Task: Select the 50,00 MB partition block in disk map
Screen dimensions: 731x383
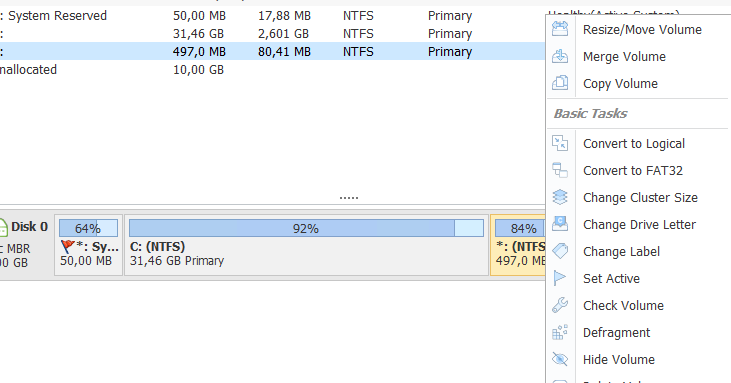Action: 89,245
